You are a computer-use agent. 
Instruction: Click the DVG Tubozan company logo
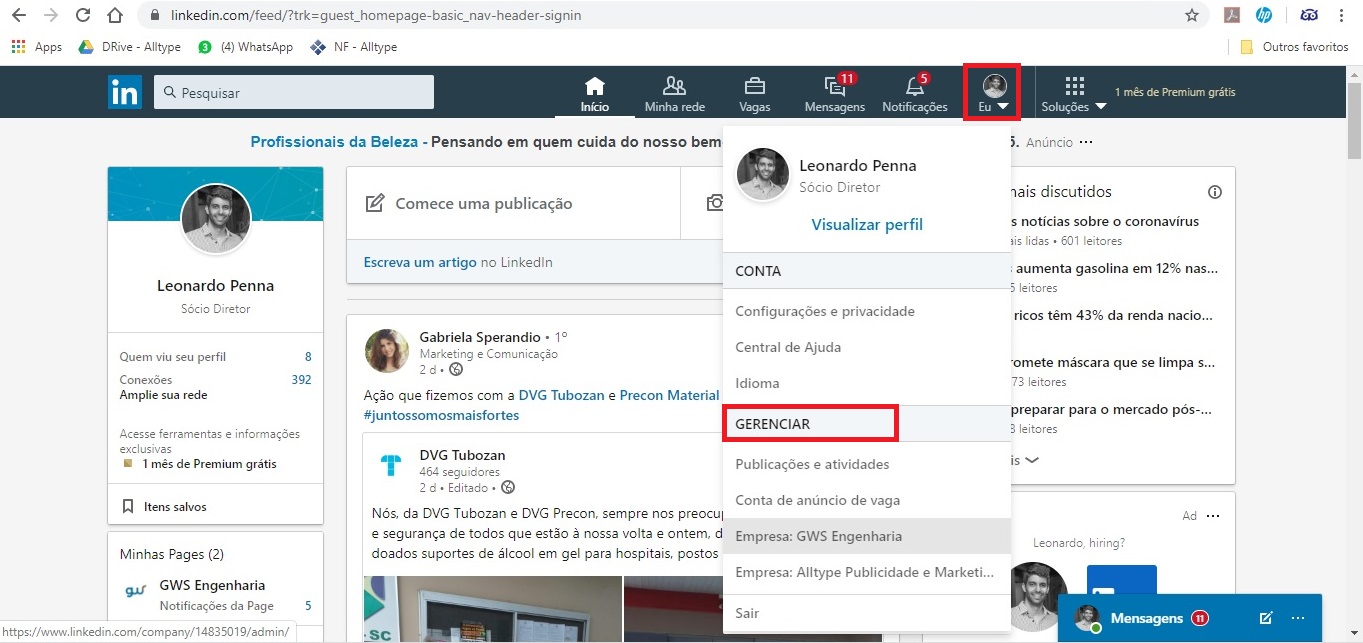coord(390,465)
